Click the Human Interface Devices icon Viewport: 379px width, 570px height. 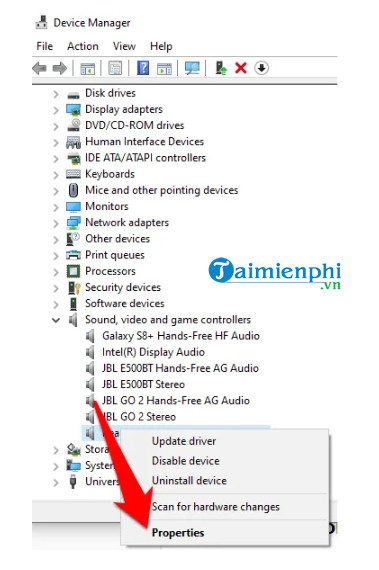pos(73,142)
